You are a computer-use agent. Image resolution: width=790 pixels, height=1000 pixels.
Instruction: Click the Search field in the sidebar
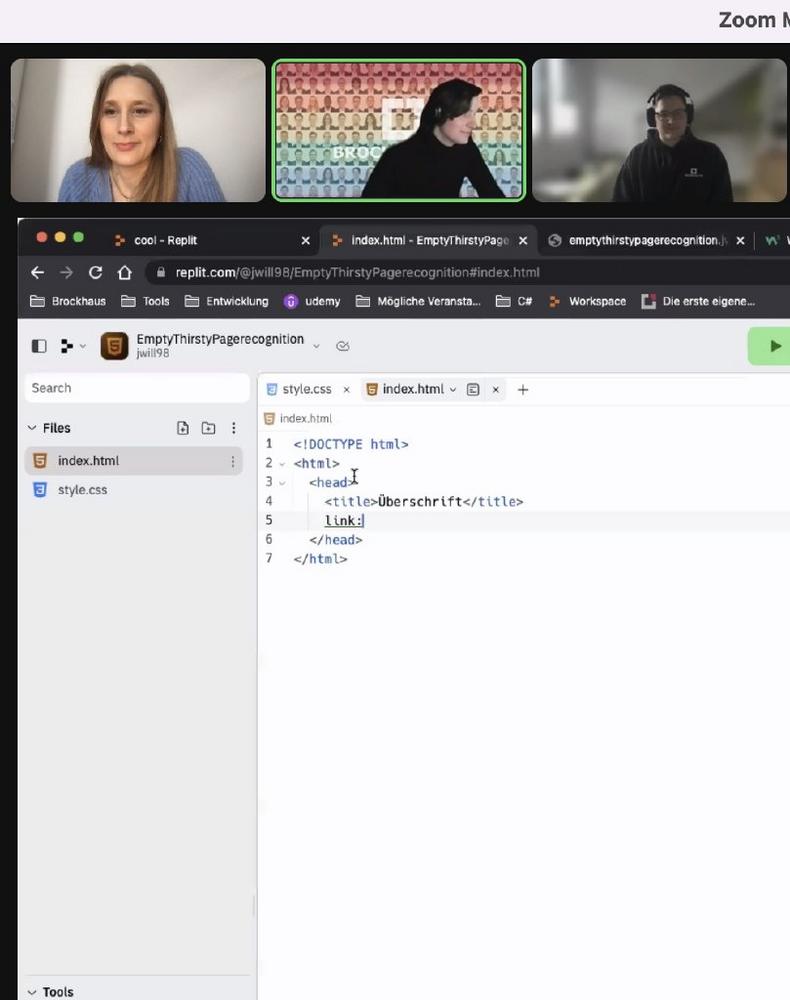click(x=135, y=388)
